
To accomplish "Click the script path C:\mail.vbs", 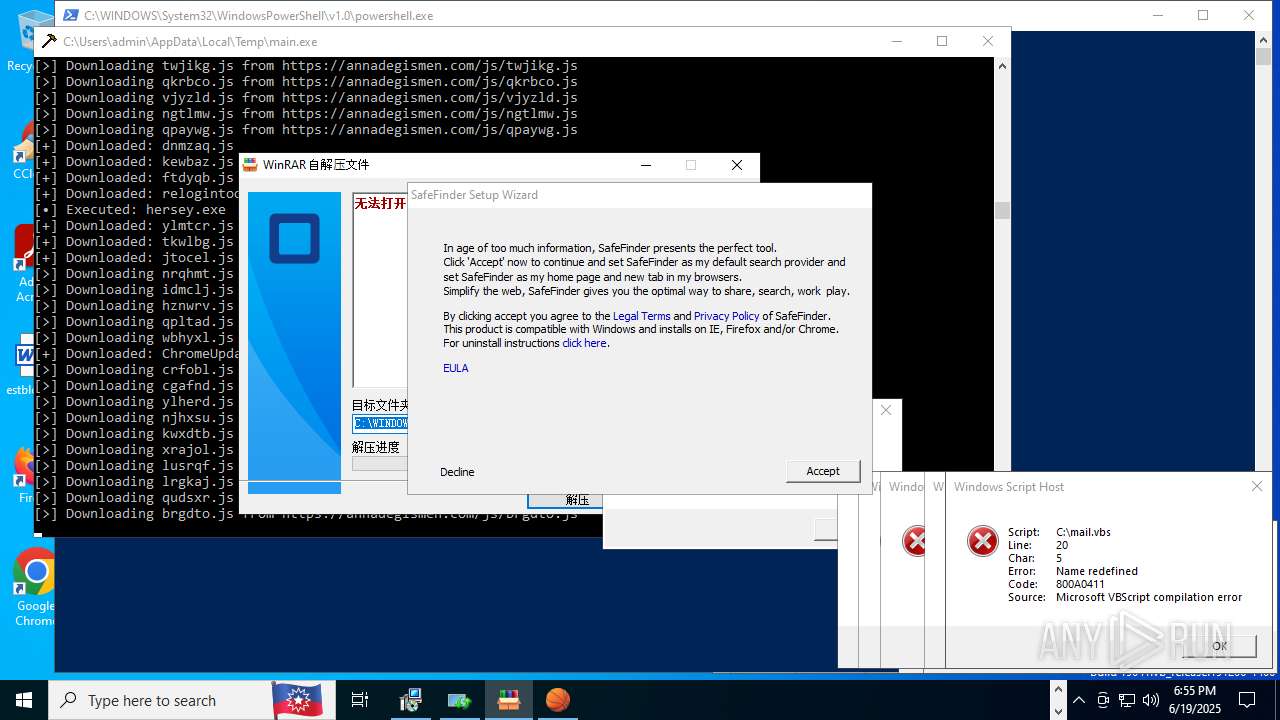I will point(1083,532).
